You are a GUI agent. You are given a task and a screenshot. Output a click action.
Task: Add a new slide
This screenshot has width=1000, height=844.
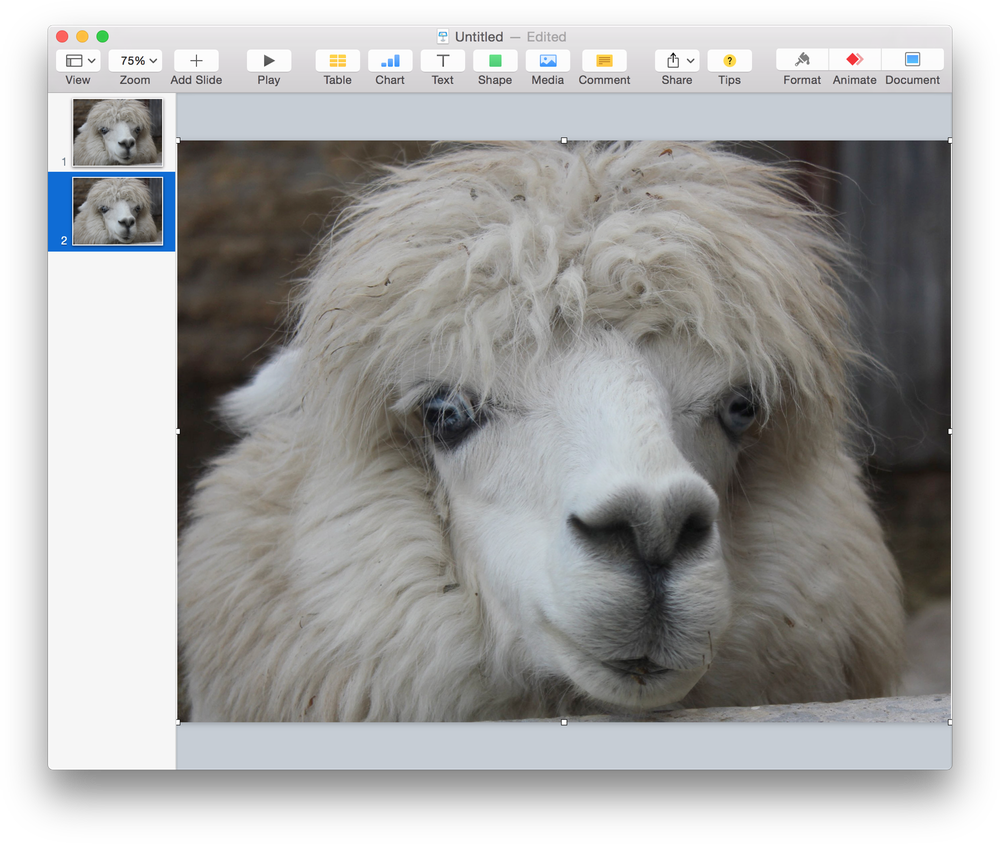pos(195,60)
